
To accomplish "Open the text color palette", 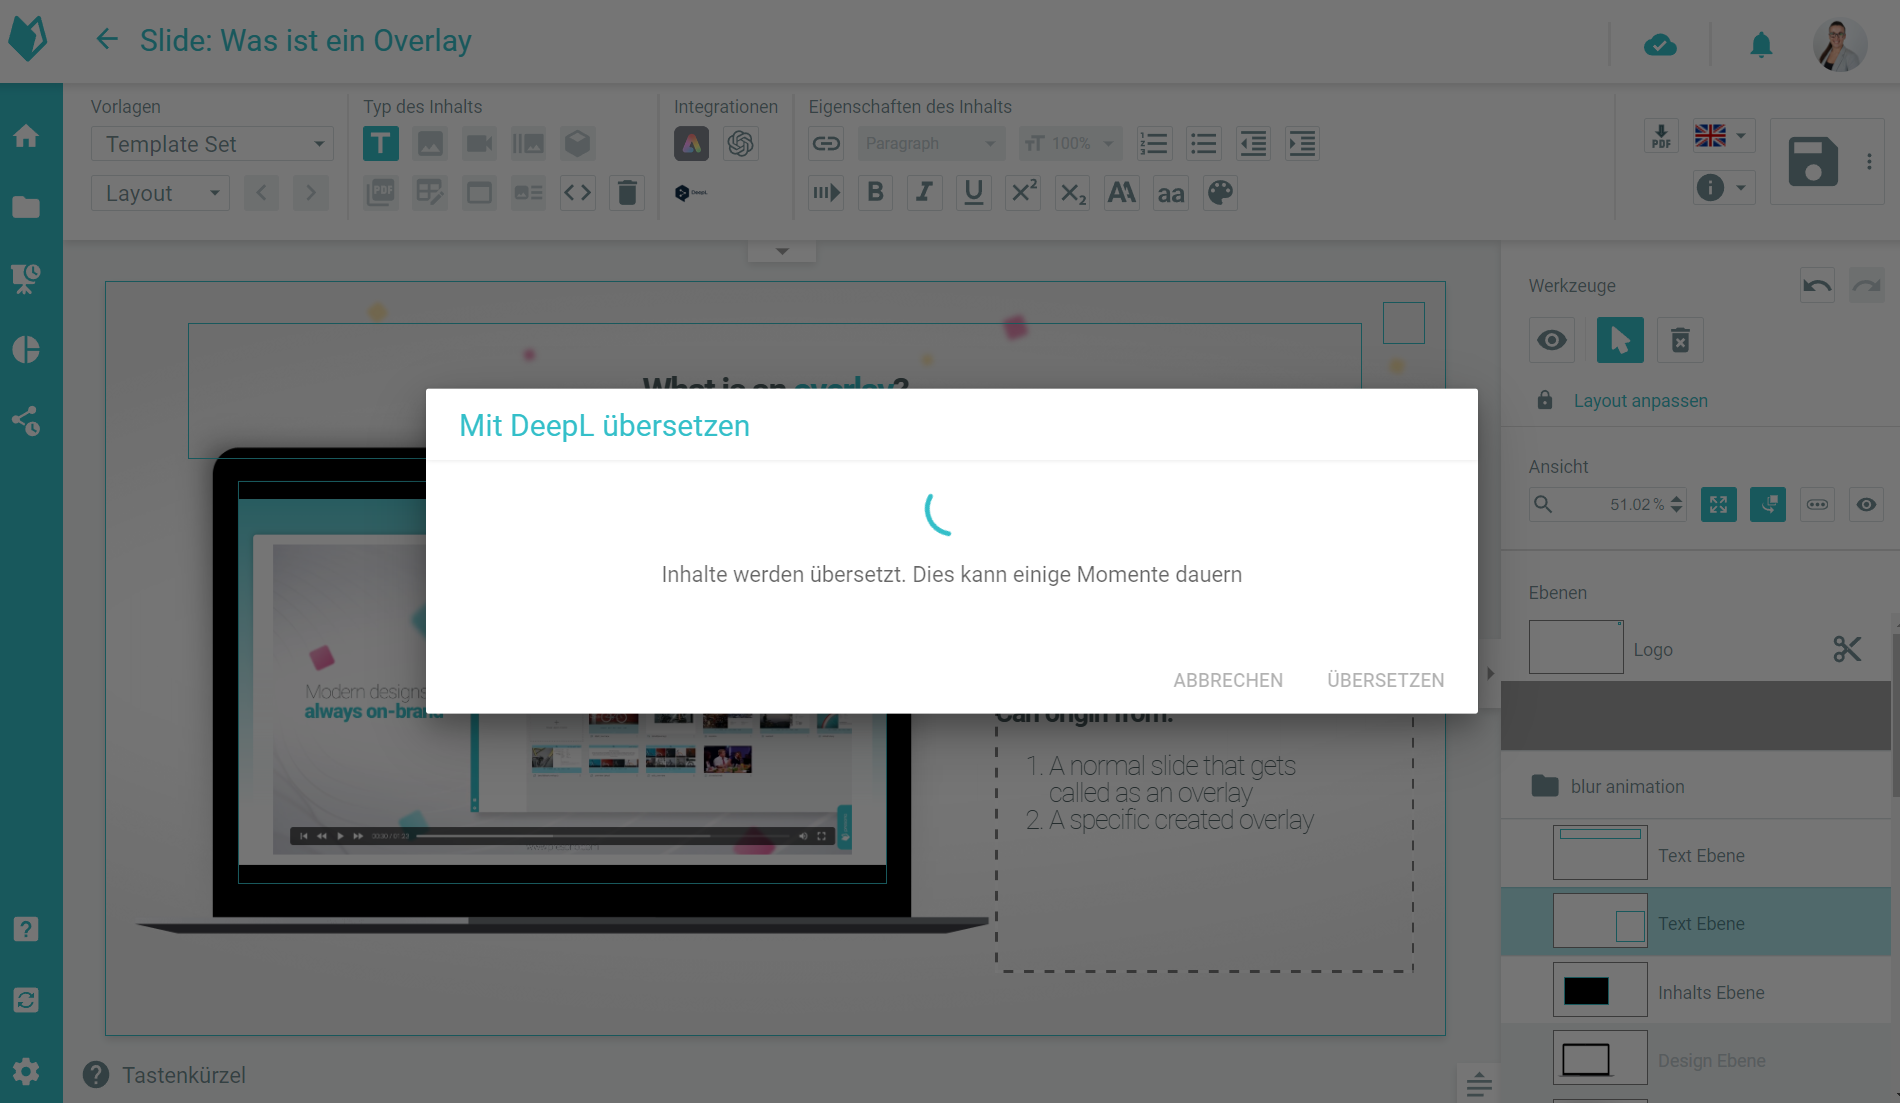I will (x=1220, y=193).
